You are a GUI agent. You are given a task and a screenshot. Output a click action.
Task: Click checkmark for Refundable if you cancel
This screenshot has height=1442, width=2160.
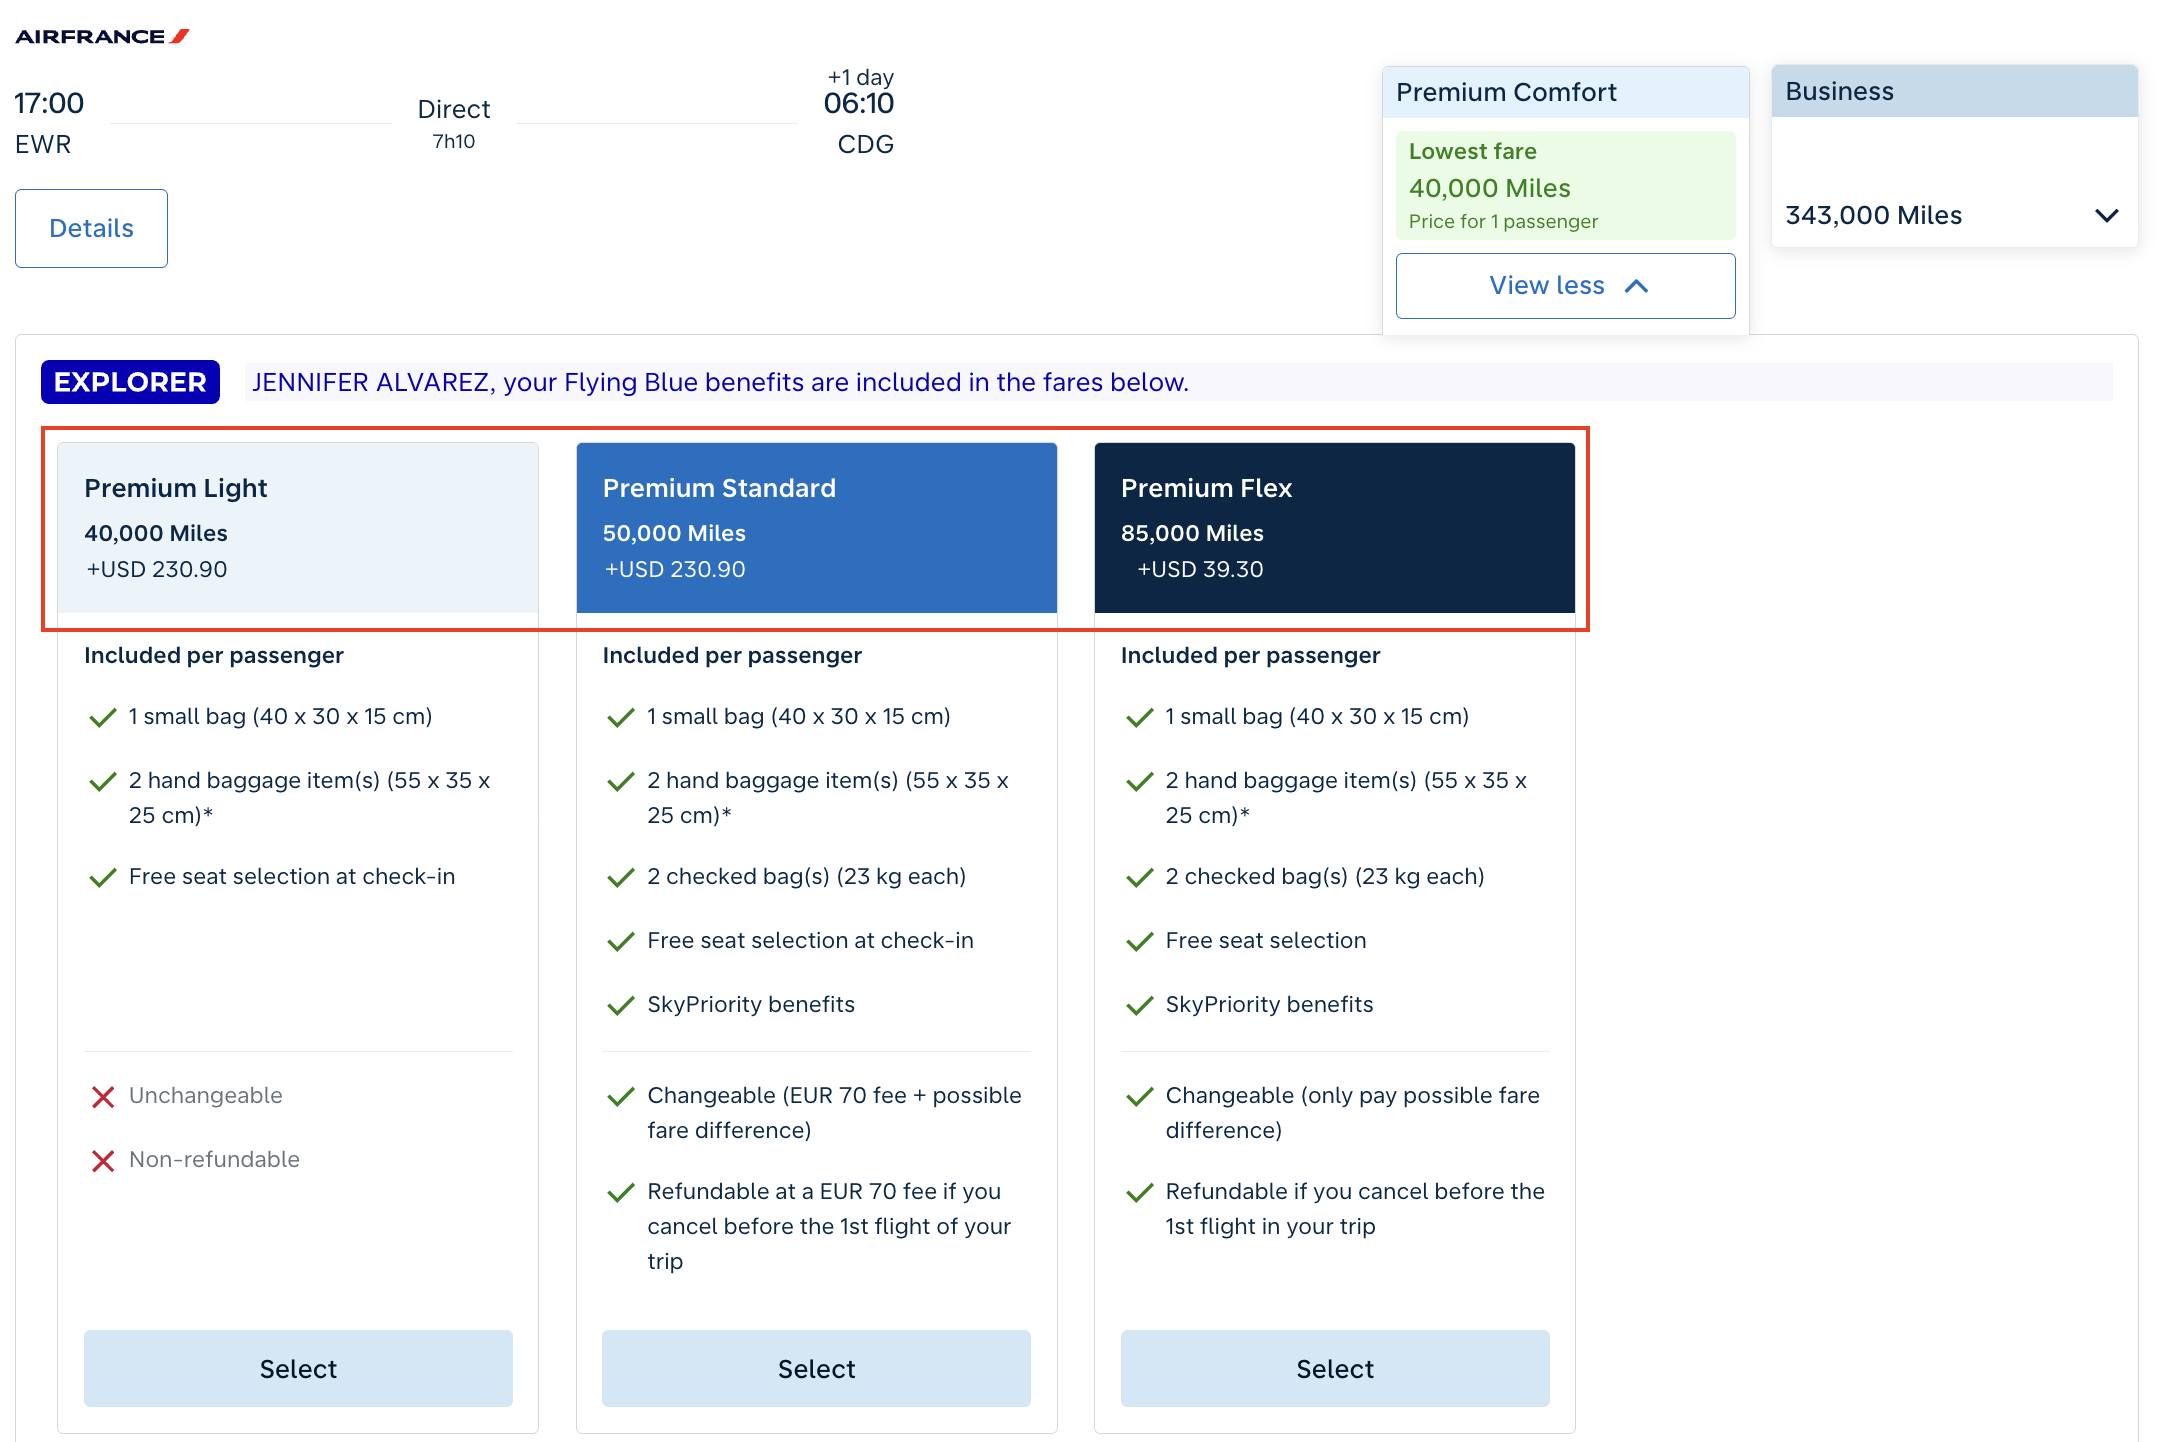(1140, 1193)
